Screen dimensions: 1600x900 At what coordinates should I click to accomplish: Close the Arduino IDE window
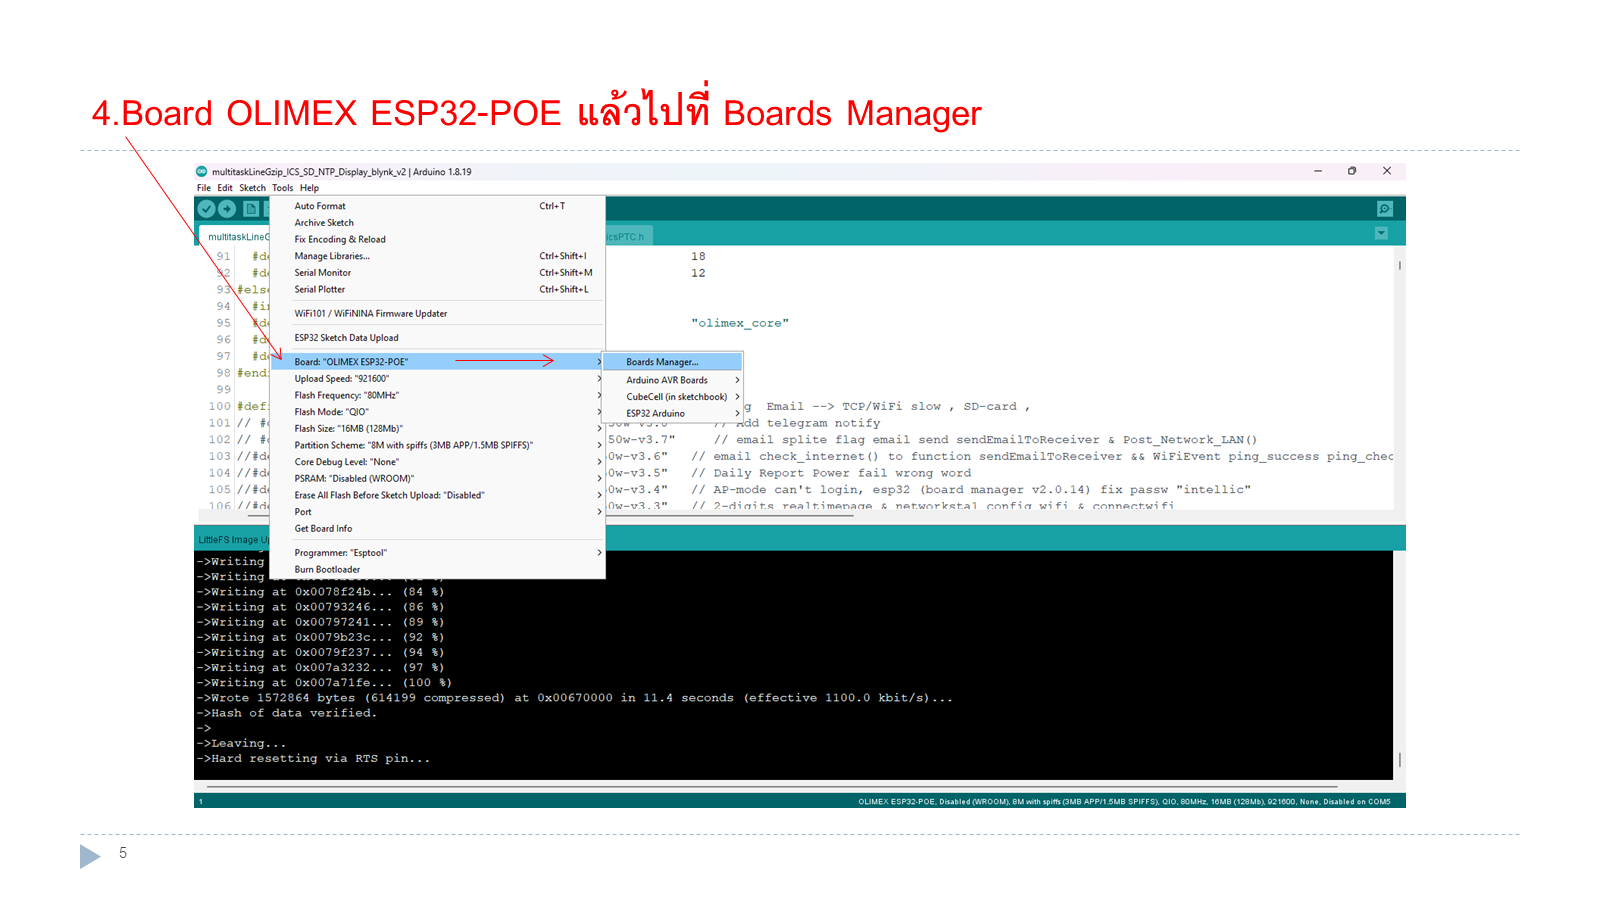tap(1387, 171)
